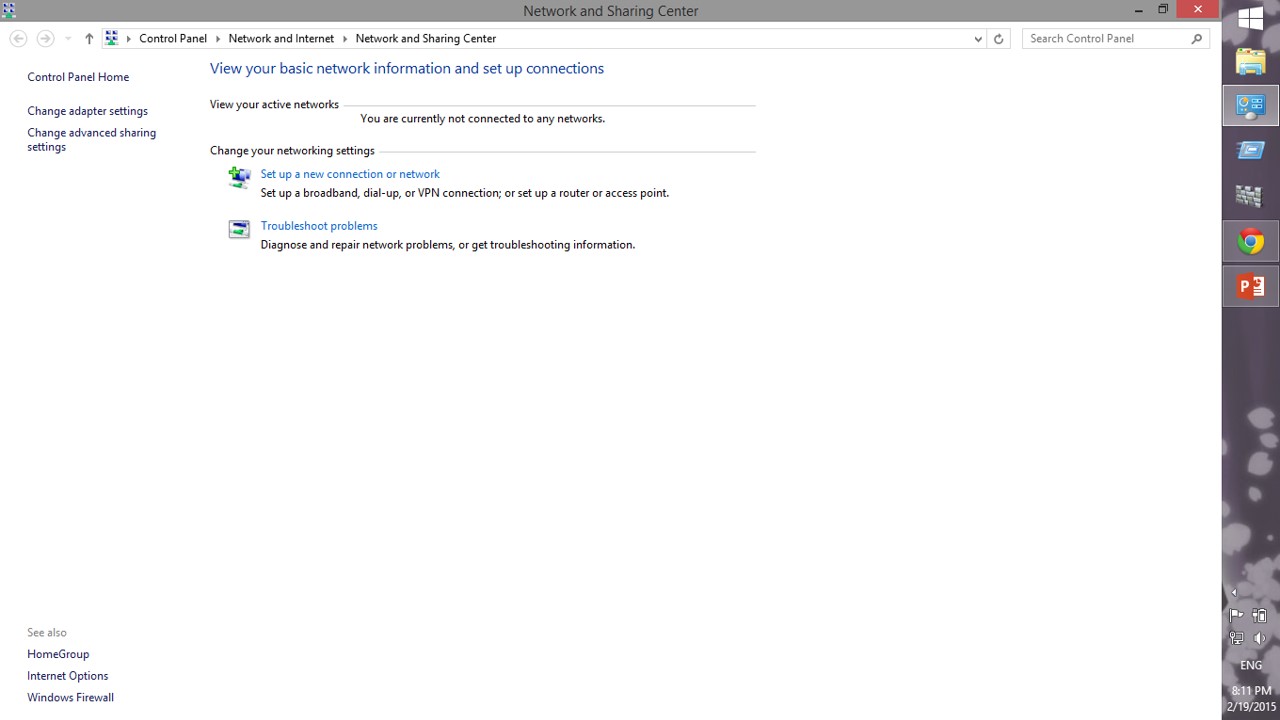1280x720 pixels.
Task: Open File Explorer from the taskbar
Action: [x=1250, y=62]
